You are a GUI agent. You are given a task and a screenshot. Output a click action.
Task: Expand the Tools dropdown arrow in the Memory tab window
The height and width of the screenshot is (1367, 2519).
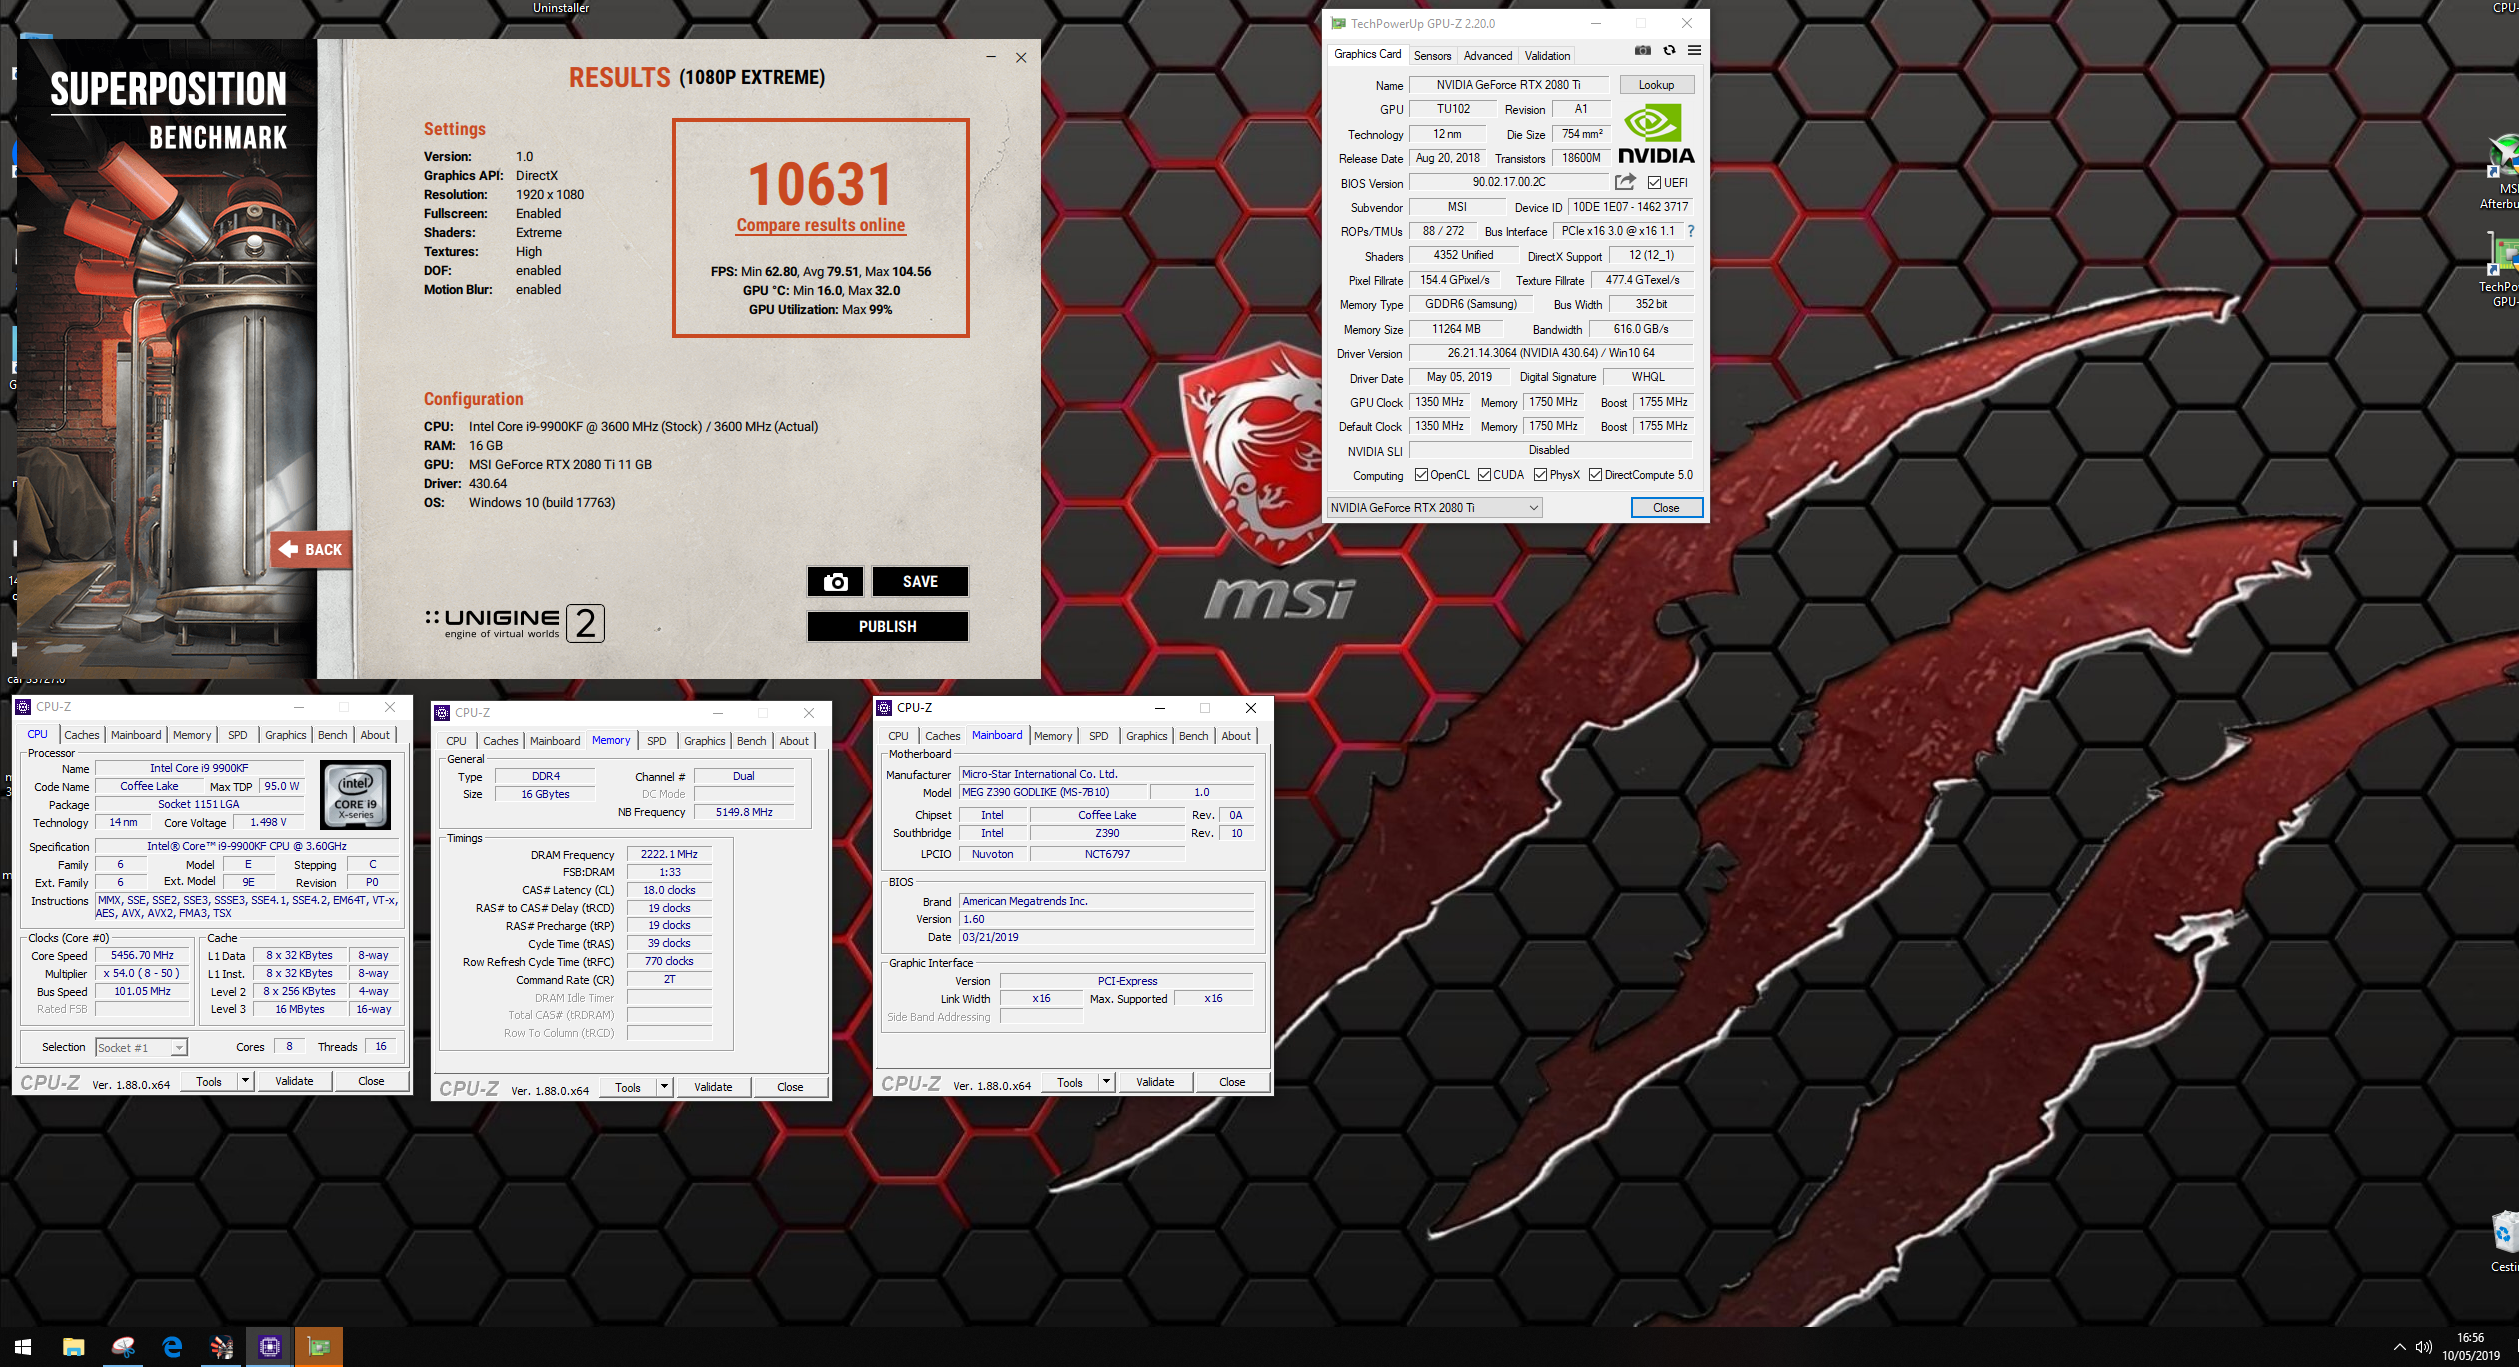click(x=663, y=1087)
